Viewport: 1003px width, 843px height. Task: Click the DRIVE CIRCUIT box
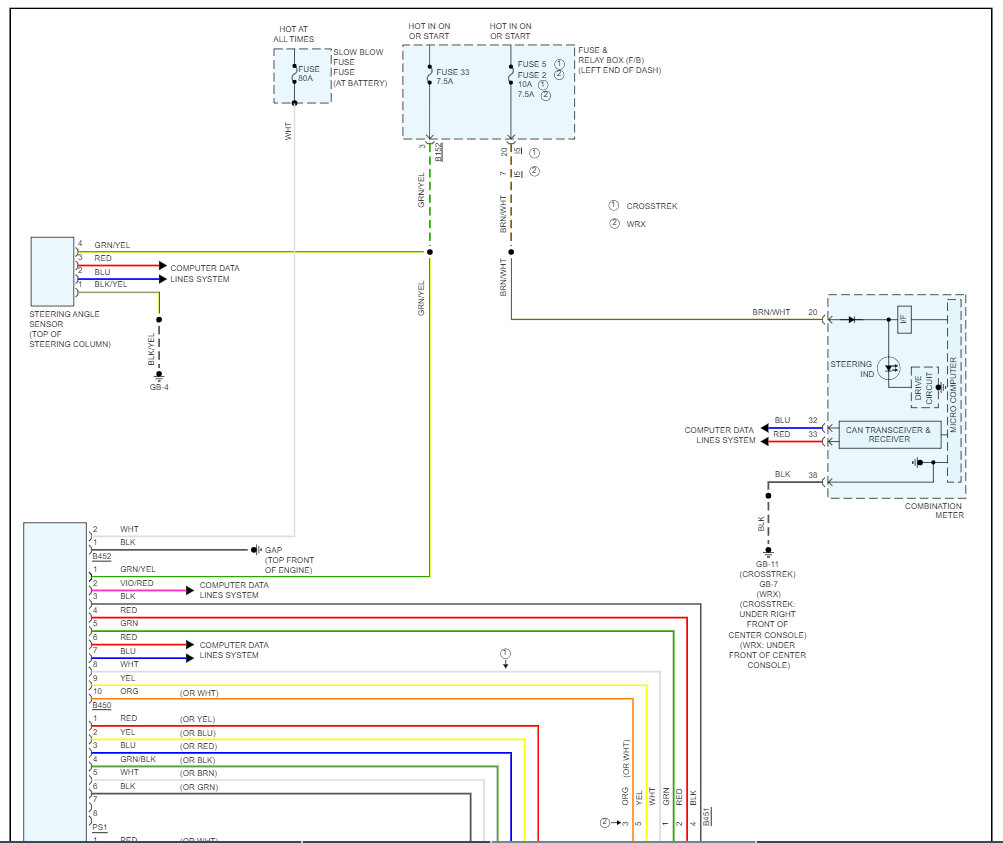[924, 388]
